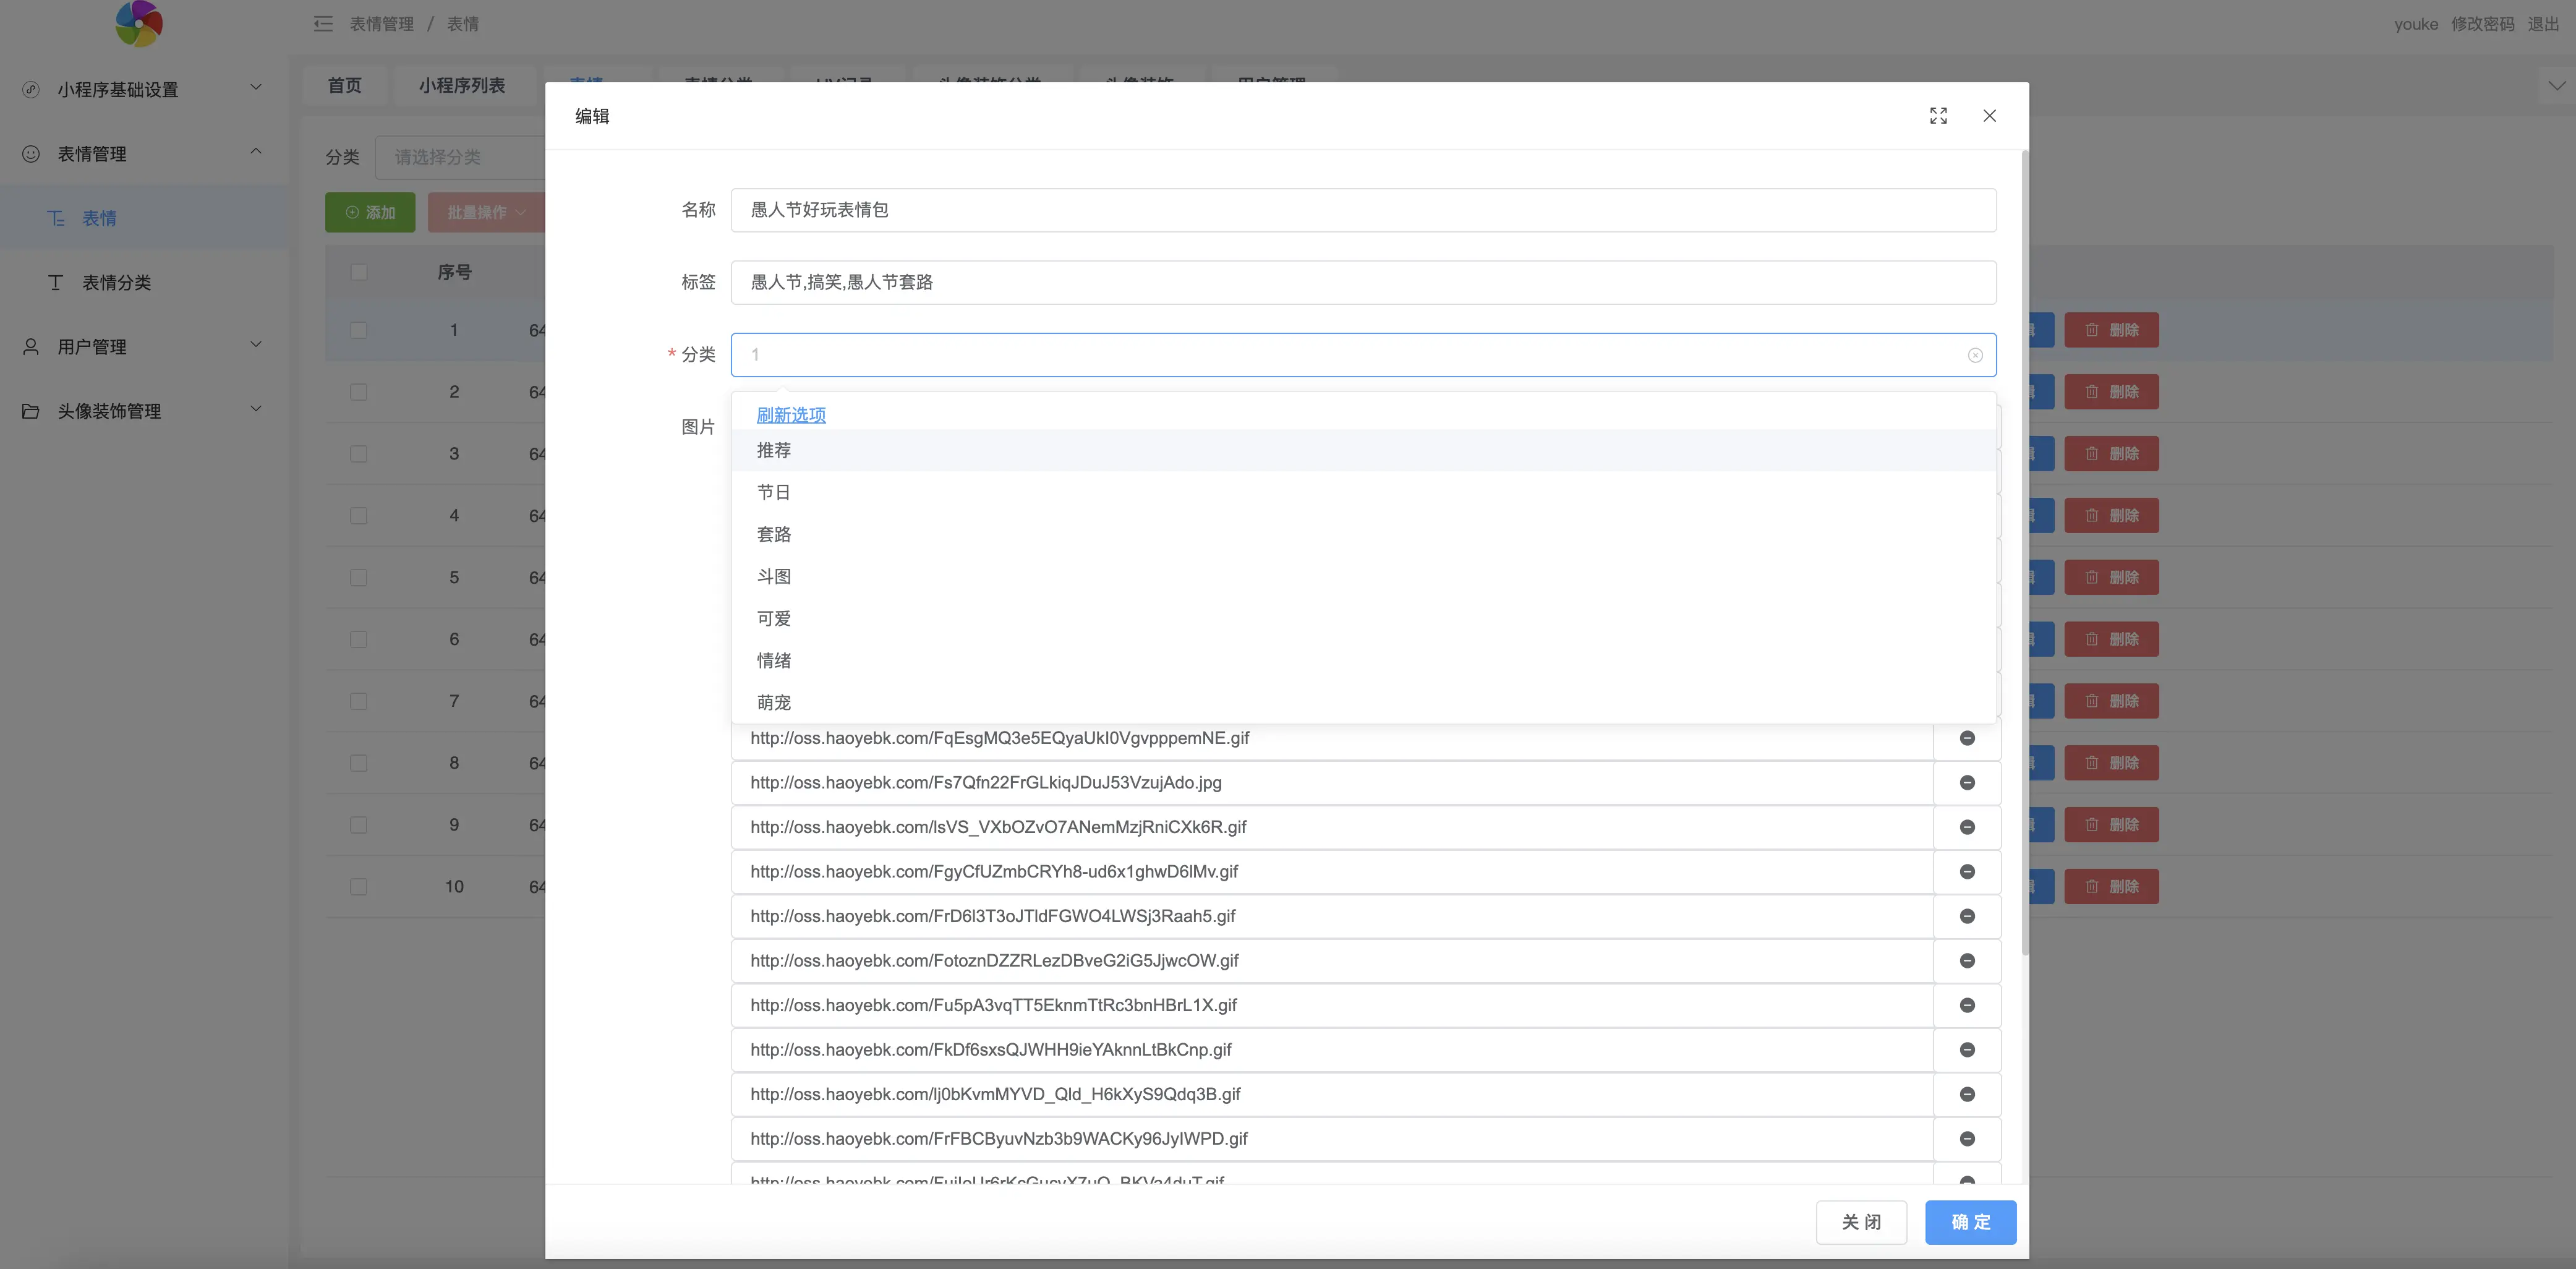The height and width of the screenshot is (1269, 2576).
Task: Click minus icon beside the FrFBCByuvNzb gif URL
Action: [1967, 1139]
